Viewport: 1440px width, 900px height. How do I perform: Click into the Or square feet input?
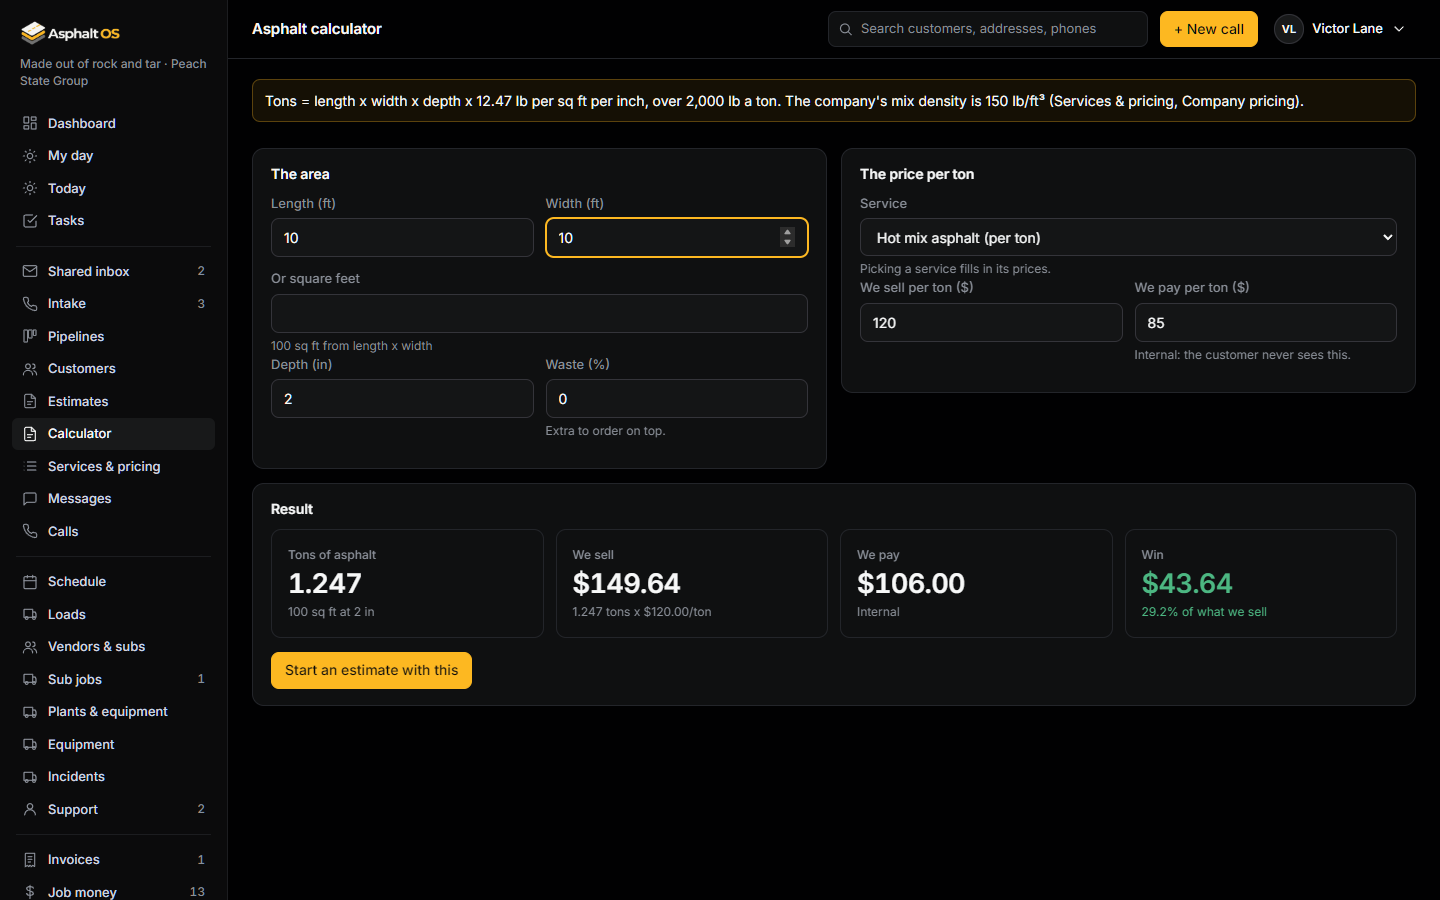click(x=539, y=313)
